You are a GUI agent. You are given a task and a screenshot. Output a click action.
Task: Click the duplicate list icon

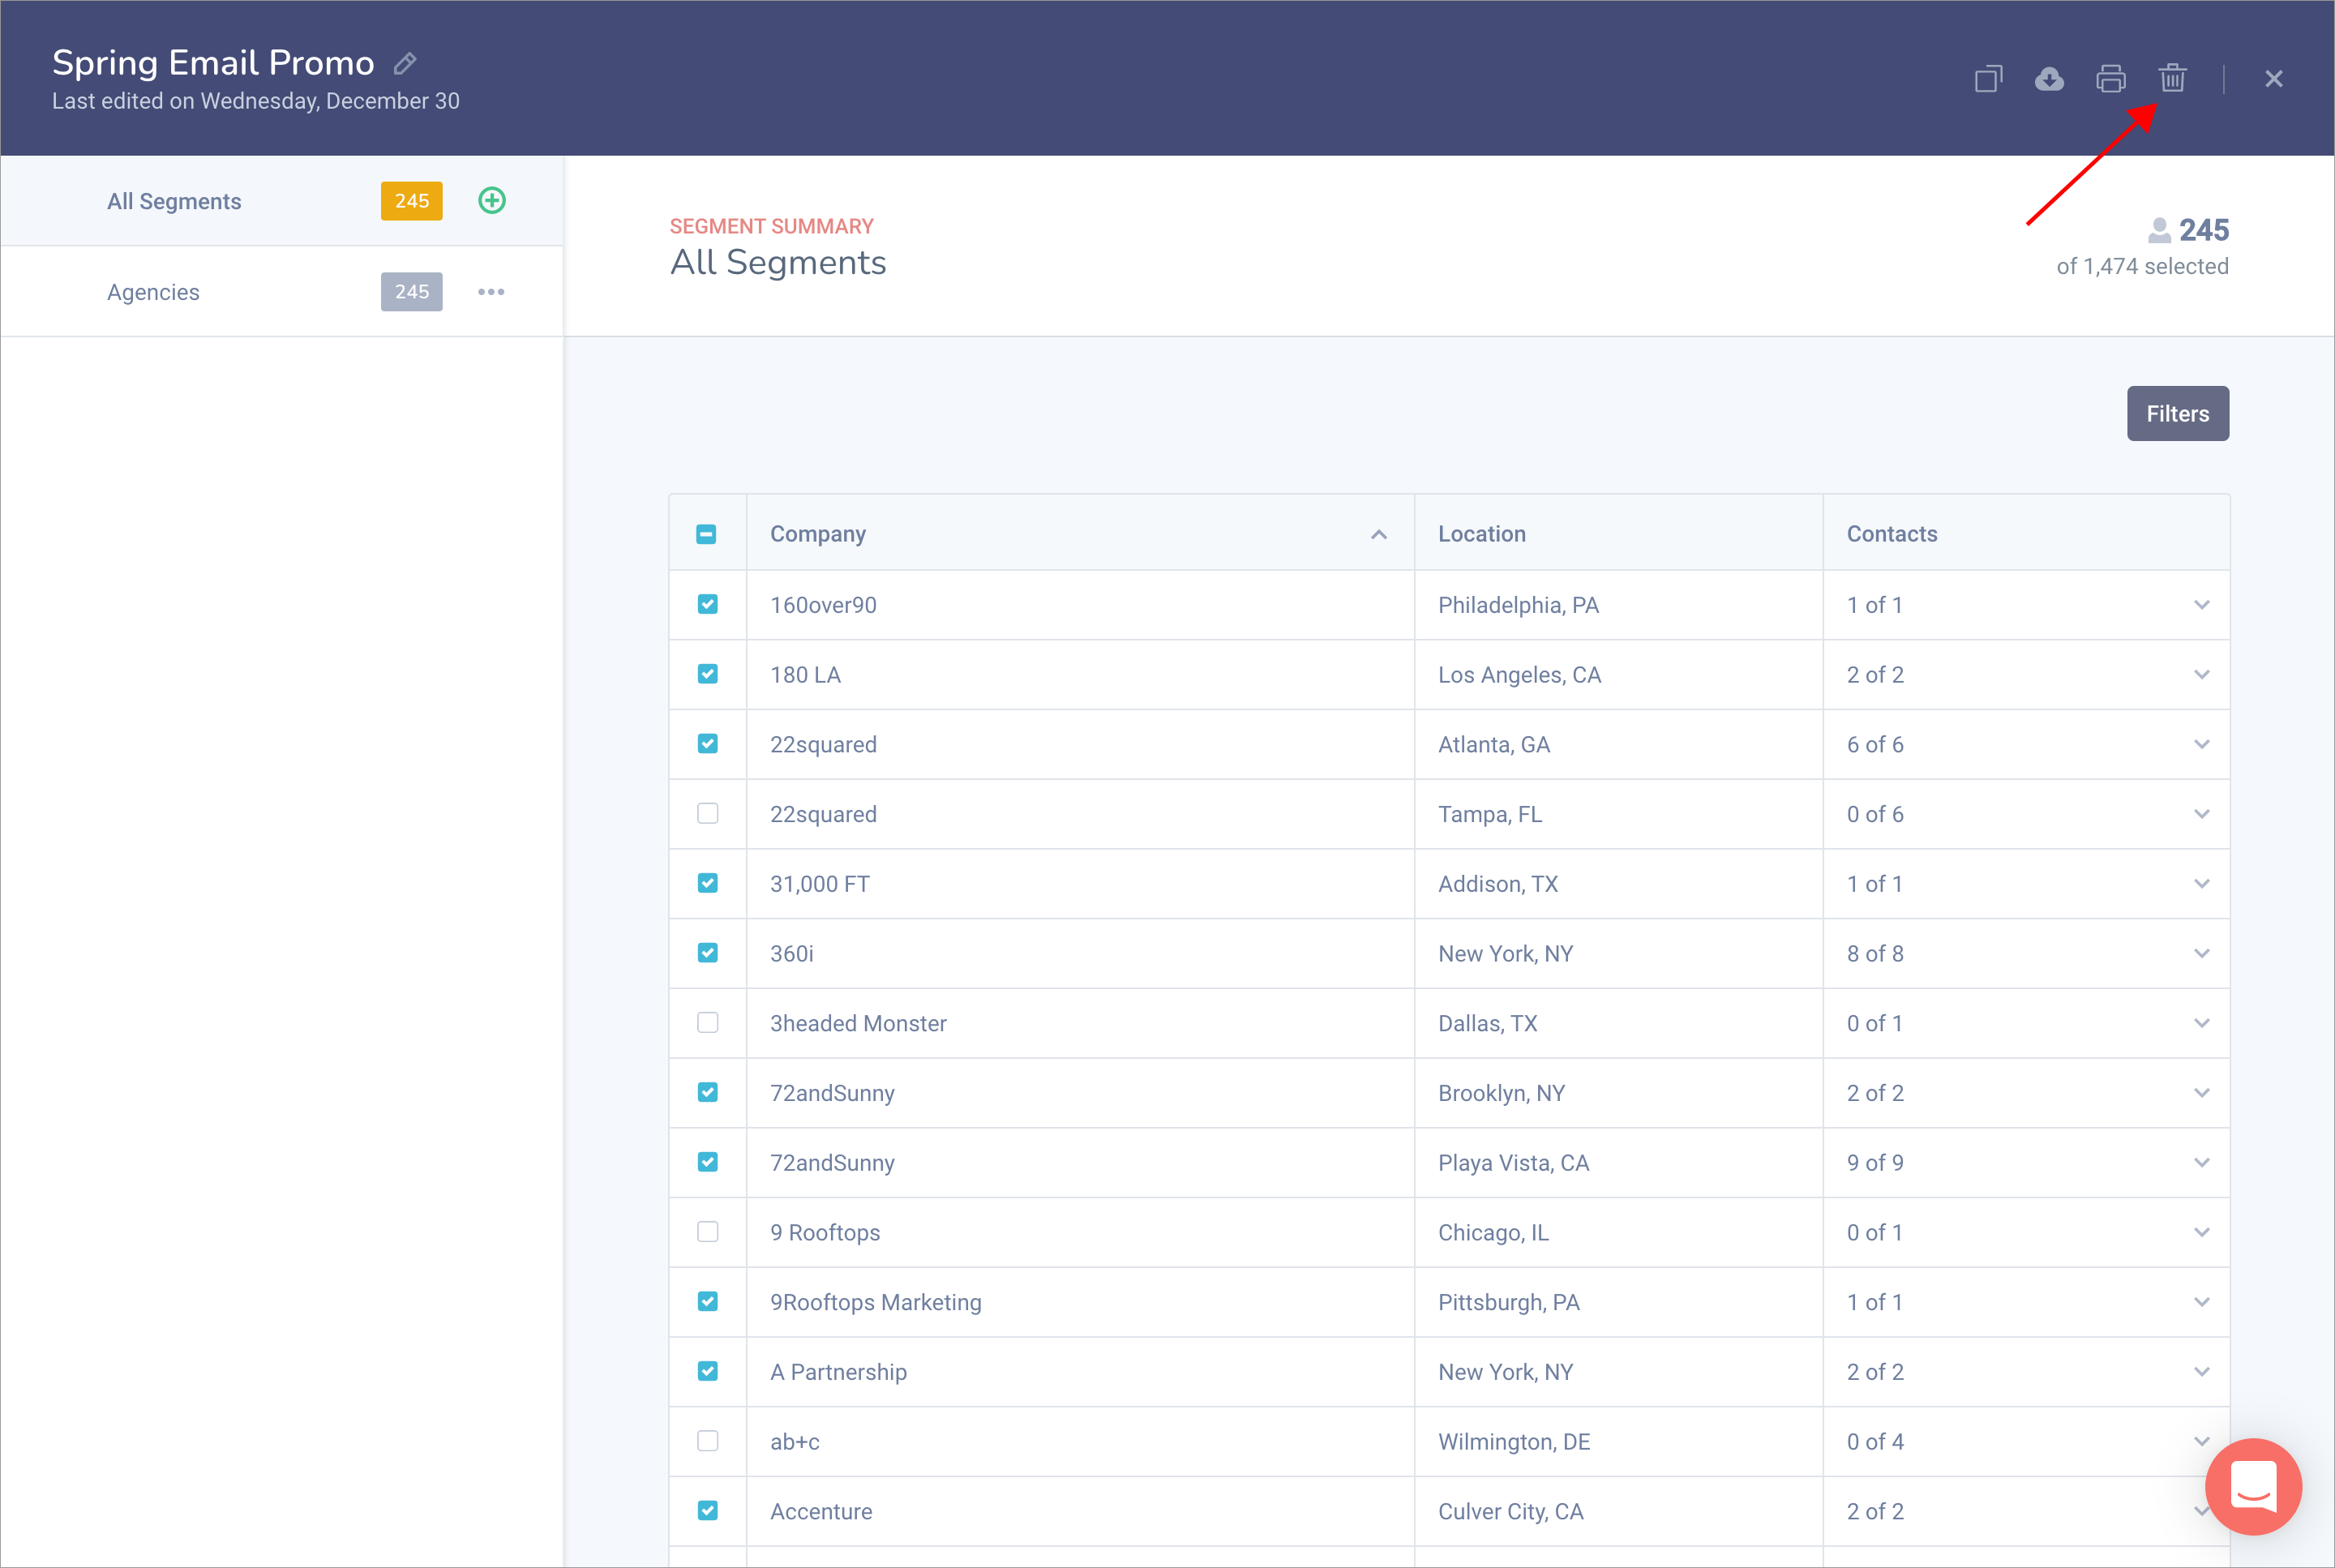point(1988,79)
